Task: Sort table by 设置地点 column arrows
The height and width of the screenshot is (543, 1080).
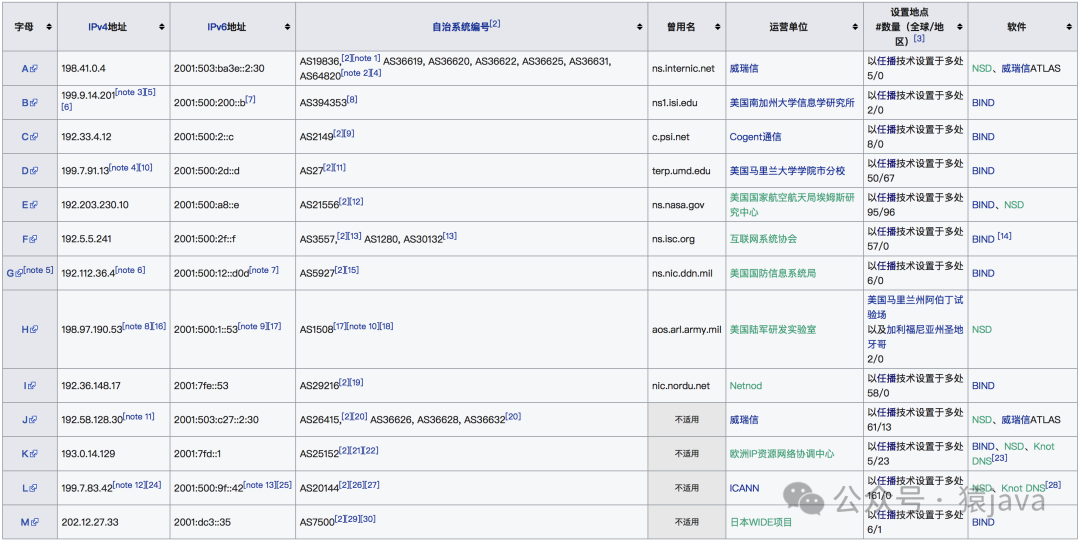Action: click(959, 27)
